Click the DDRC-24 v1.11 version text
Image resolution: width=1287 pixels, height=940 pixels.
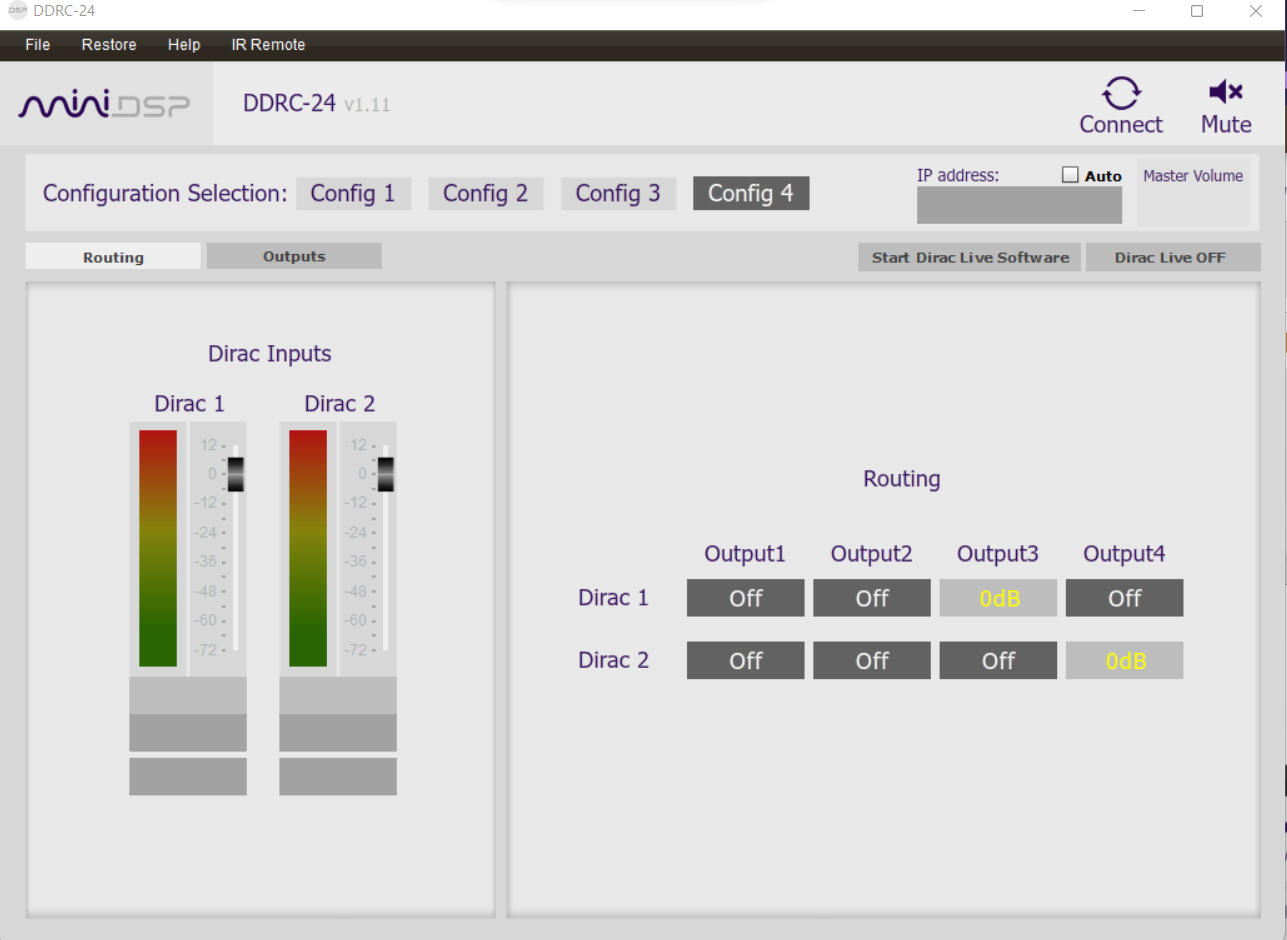316,103
